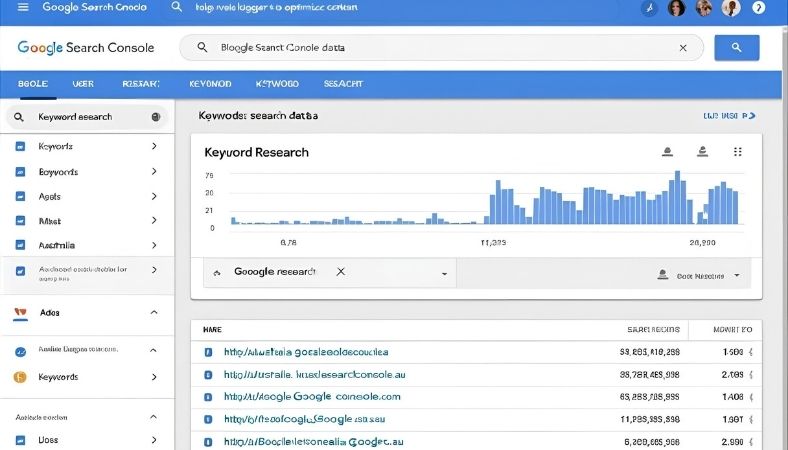The height and width of the screenshot is (450, 788).
Task: Click row icon for console.com URL
Action: coord(208,397)
